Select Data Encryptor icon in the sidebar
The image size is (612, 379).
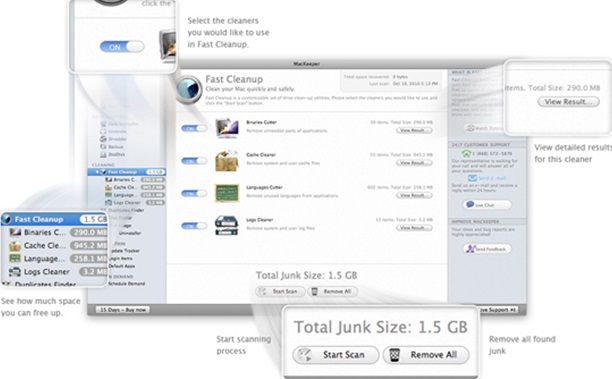point(103,124)
